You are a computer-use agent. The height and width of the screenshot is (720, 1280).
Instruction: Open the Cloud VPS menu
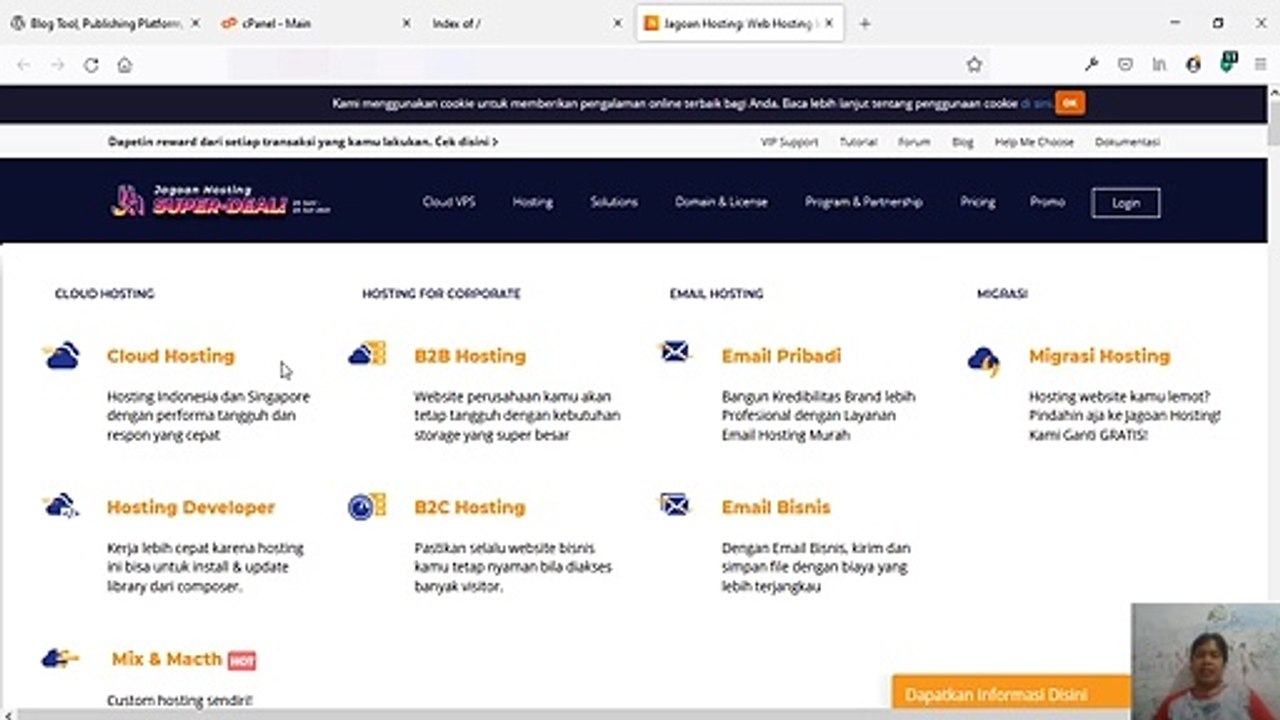(x=449, y=202)
